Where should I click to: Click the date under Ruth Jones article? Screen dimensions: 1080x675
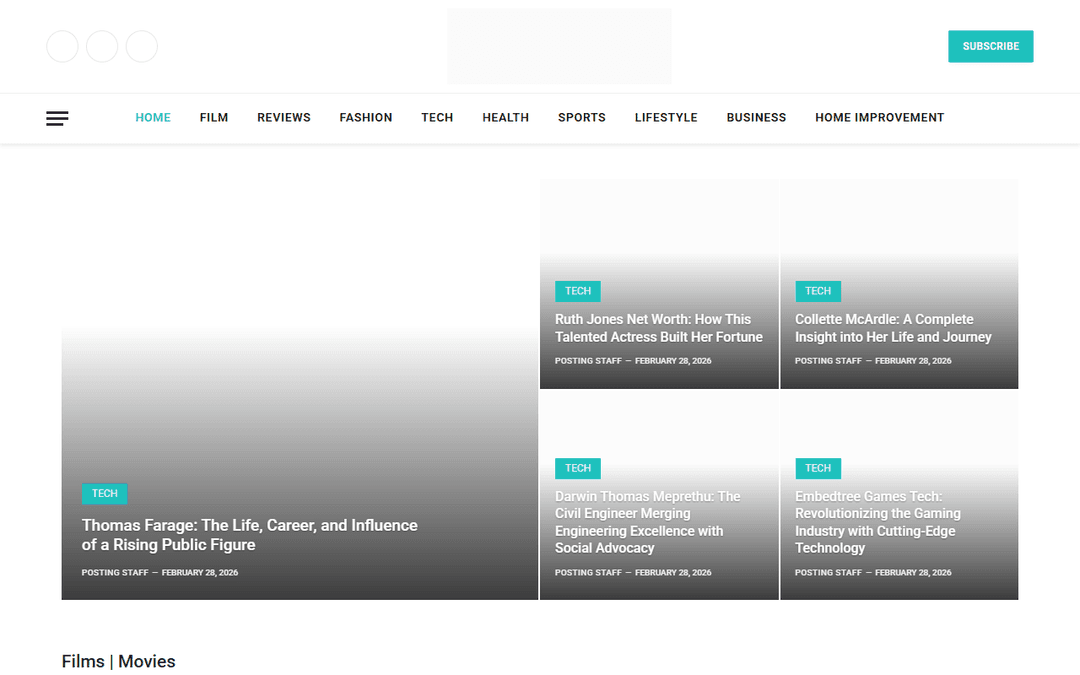[x=673, y=361]
